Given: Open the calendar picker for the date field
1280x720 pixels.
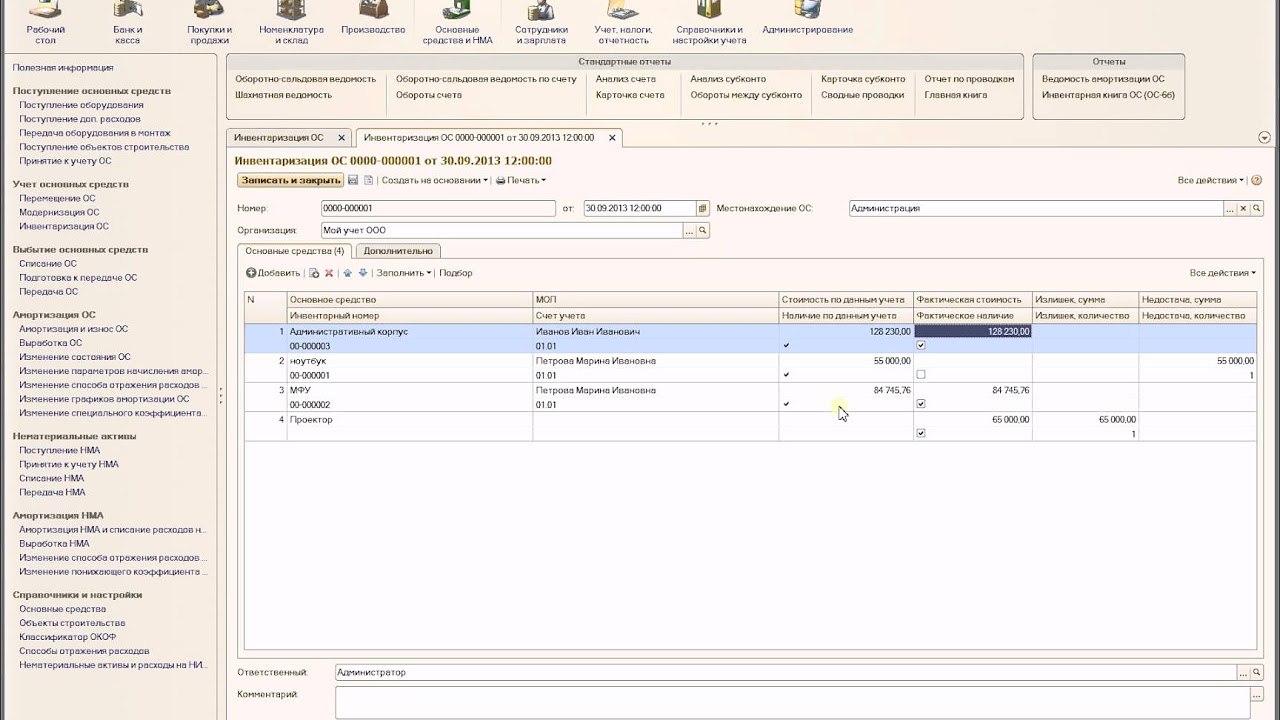Looking at the screenshot, I should click(x=704, y=208).
